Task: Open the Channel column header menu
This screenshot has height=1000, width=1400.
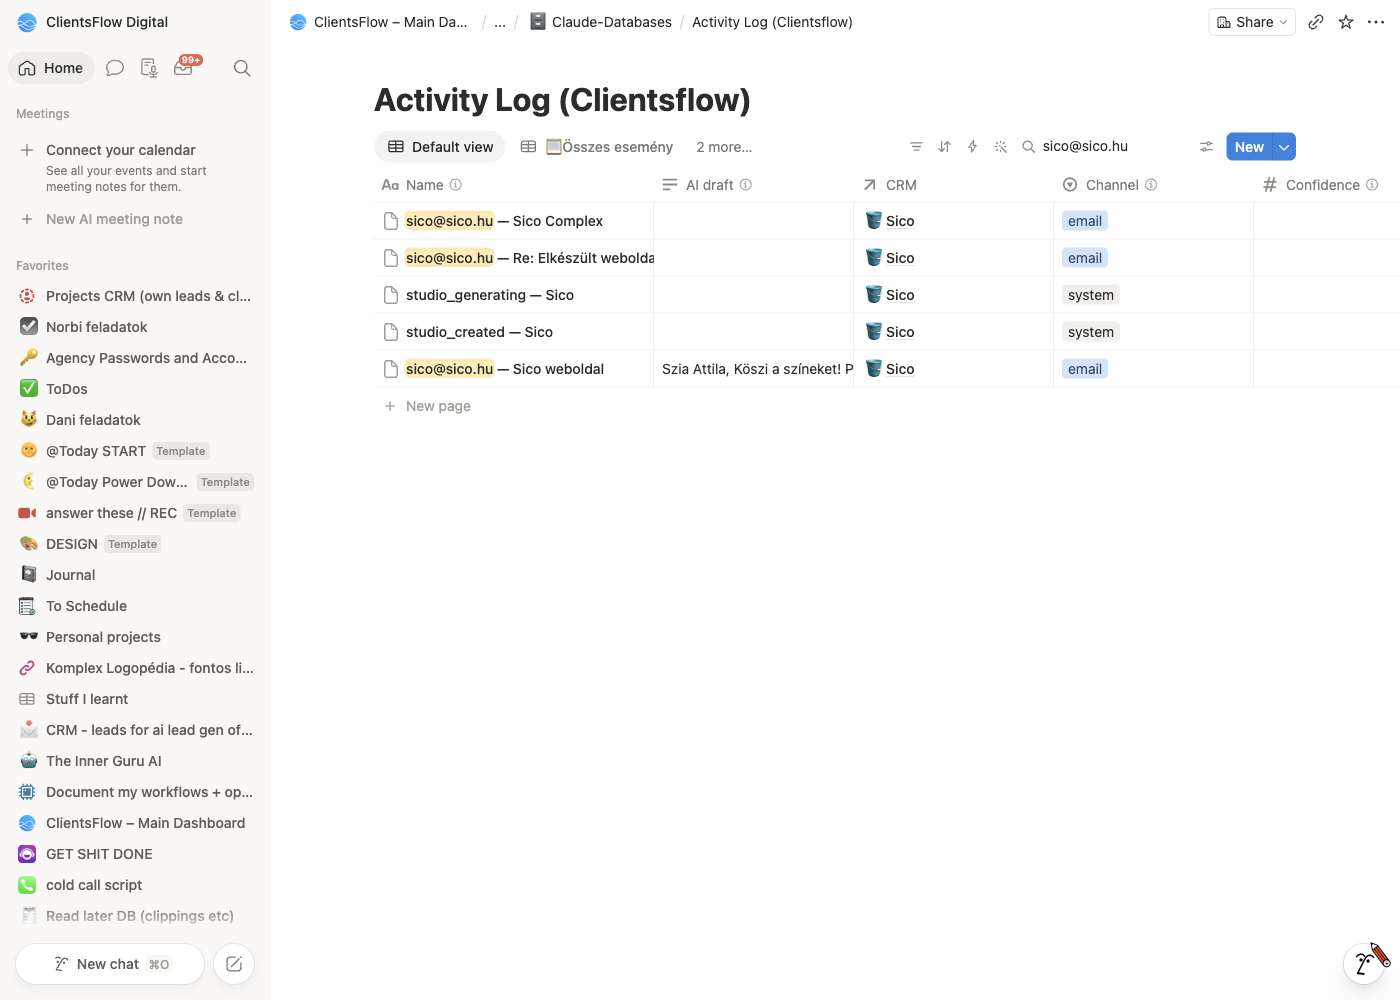Action: pos(1110,185)
